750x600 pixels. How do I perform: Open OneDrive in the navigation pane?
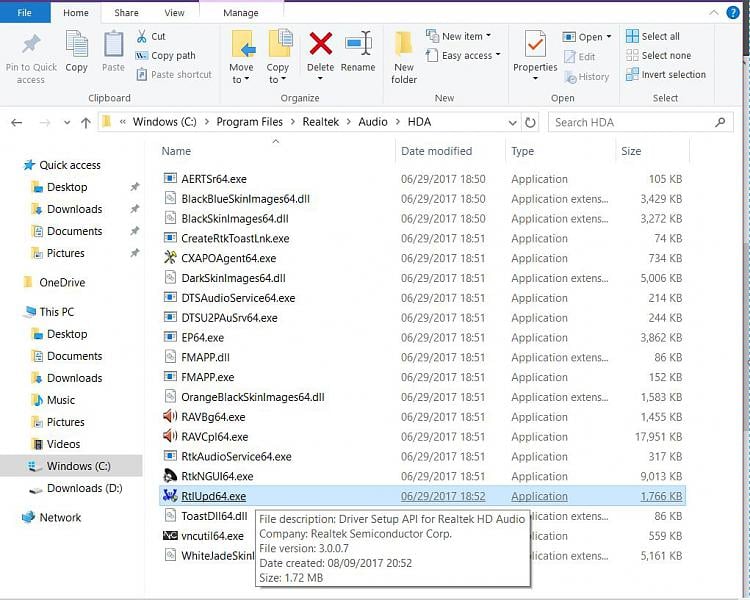pyautogui.click(x=55, y=282)
